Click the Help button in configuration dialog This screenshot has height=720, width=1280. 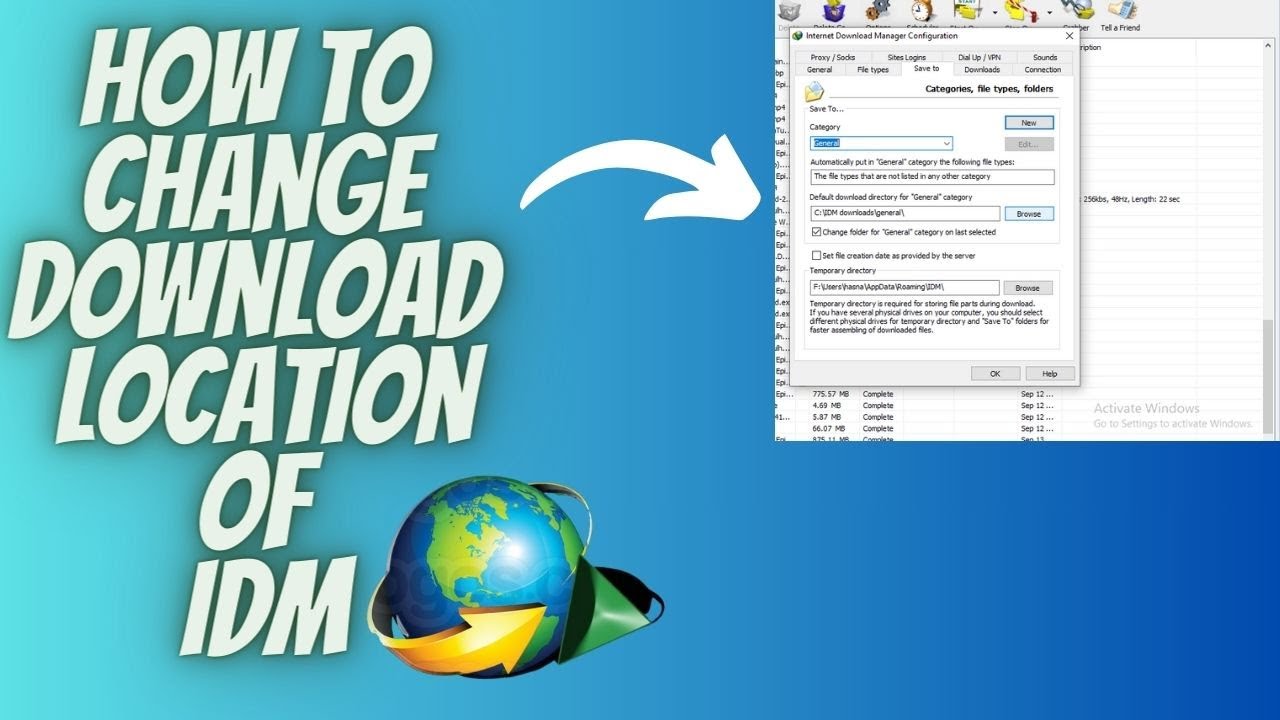coord(1050,373)
